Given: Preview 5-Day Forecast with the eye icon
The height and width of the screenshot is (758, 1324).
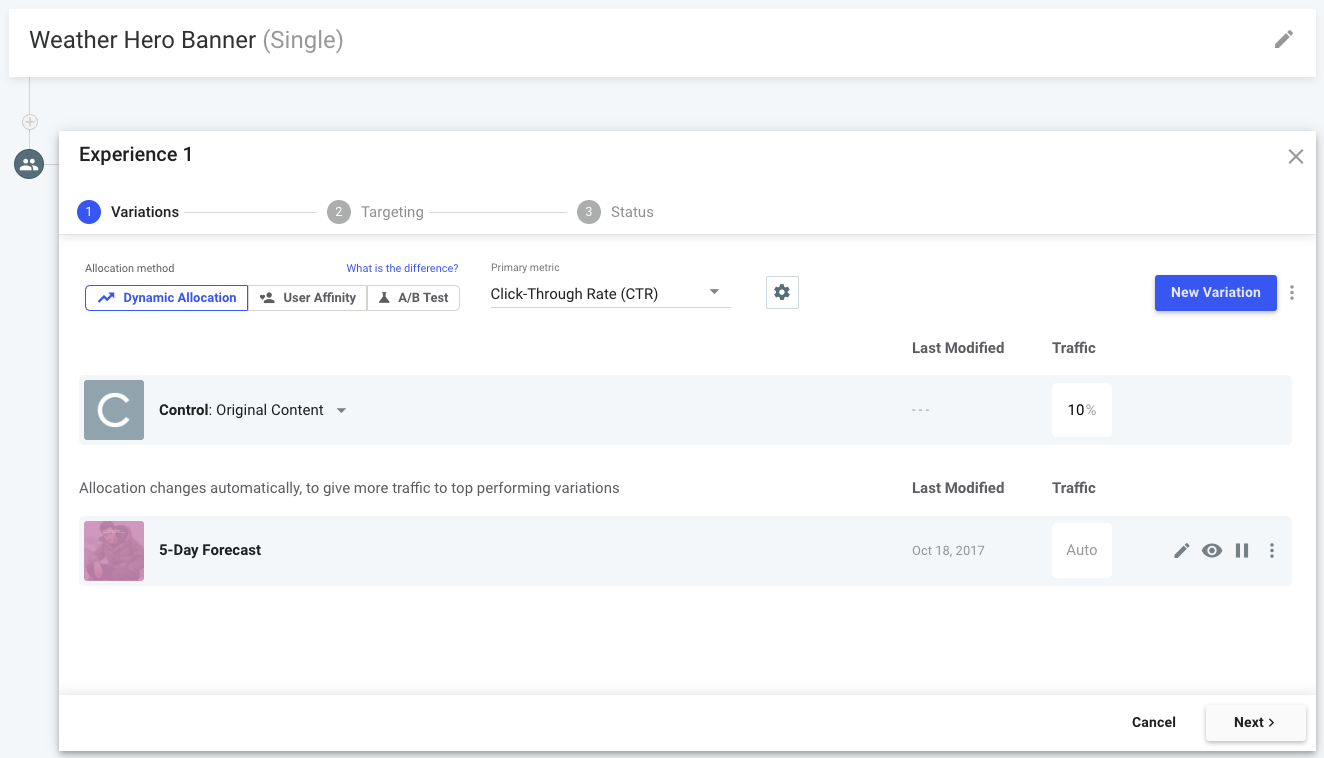Looking at the screenshot, I should click(1212, 550).
